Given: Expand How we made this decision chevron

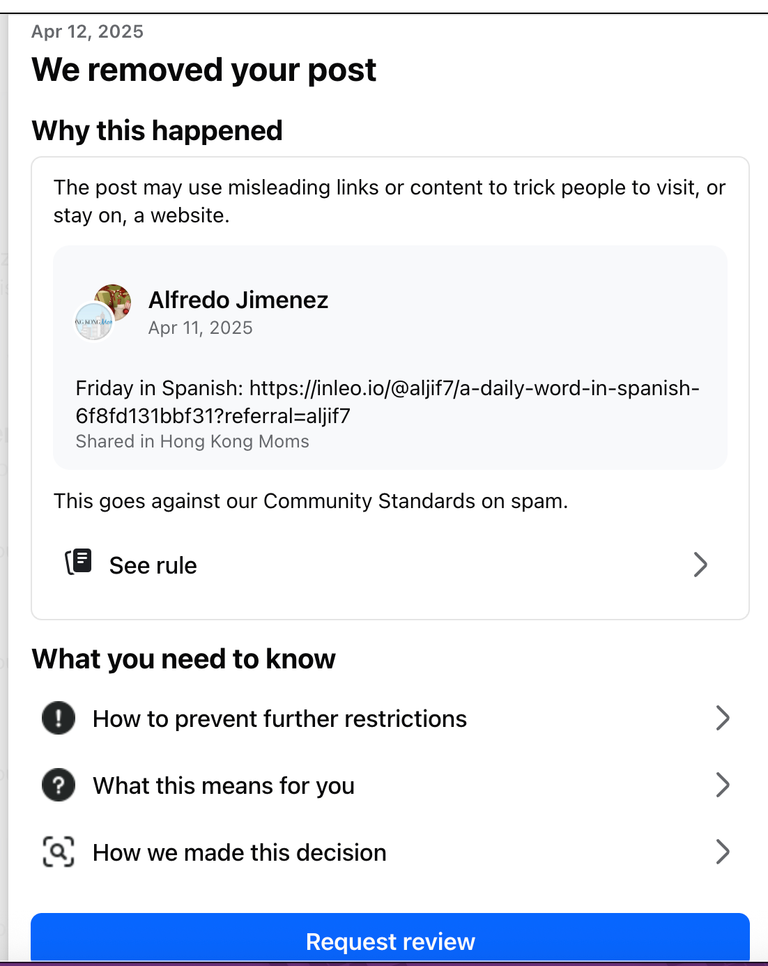Looking at the screenshot, I should click(723, 852).
